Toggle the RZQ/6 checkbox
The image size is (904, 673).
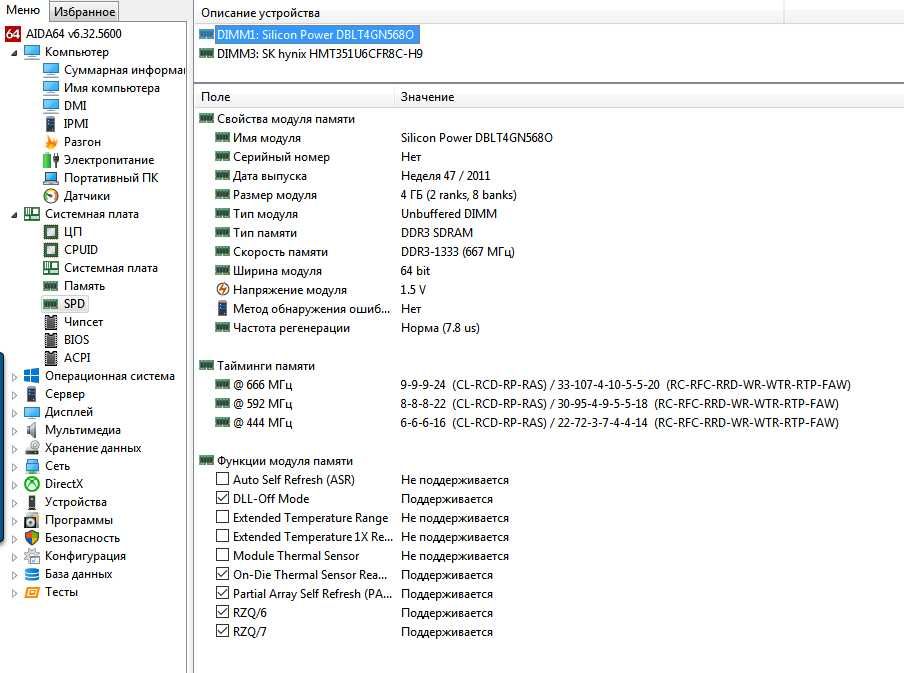[222, 612]
